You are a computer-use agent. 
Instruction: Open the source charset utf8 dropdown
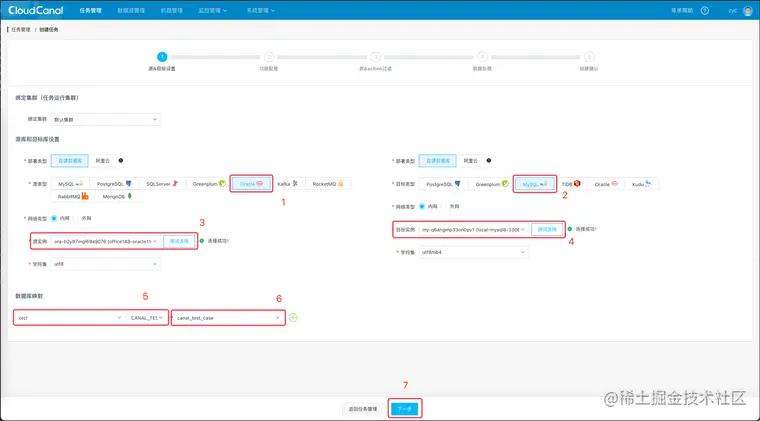[106, 264]
